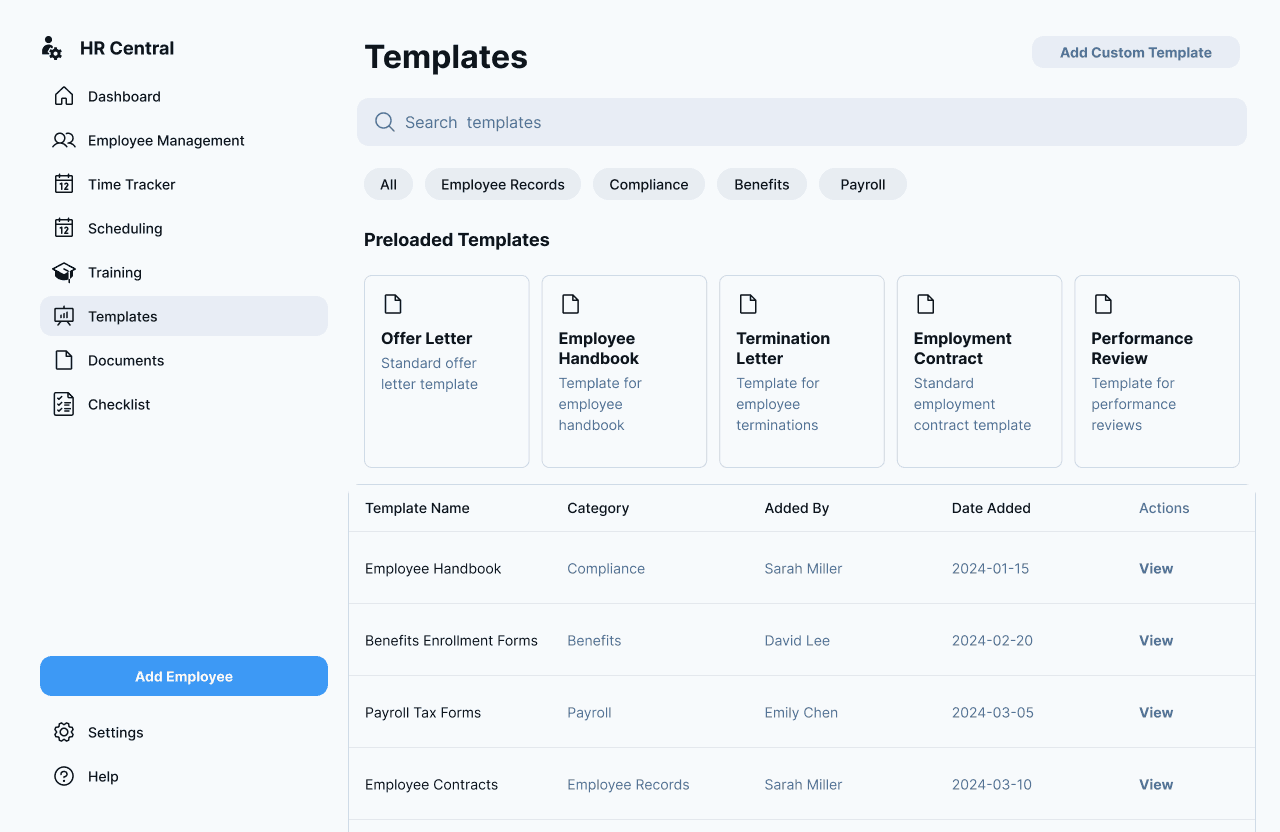This screenshot has height=832, width=1280.
Task: Open the Checklist icon in sidebar
Action: click(64, 404)
